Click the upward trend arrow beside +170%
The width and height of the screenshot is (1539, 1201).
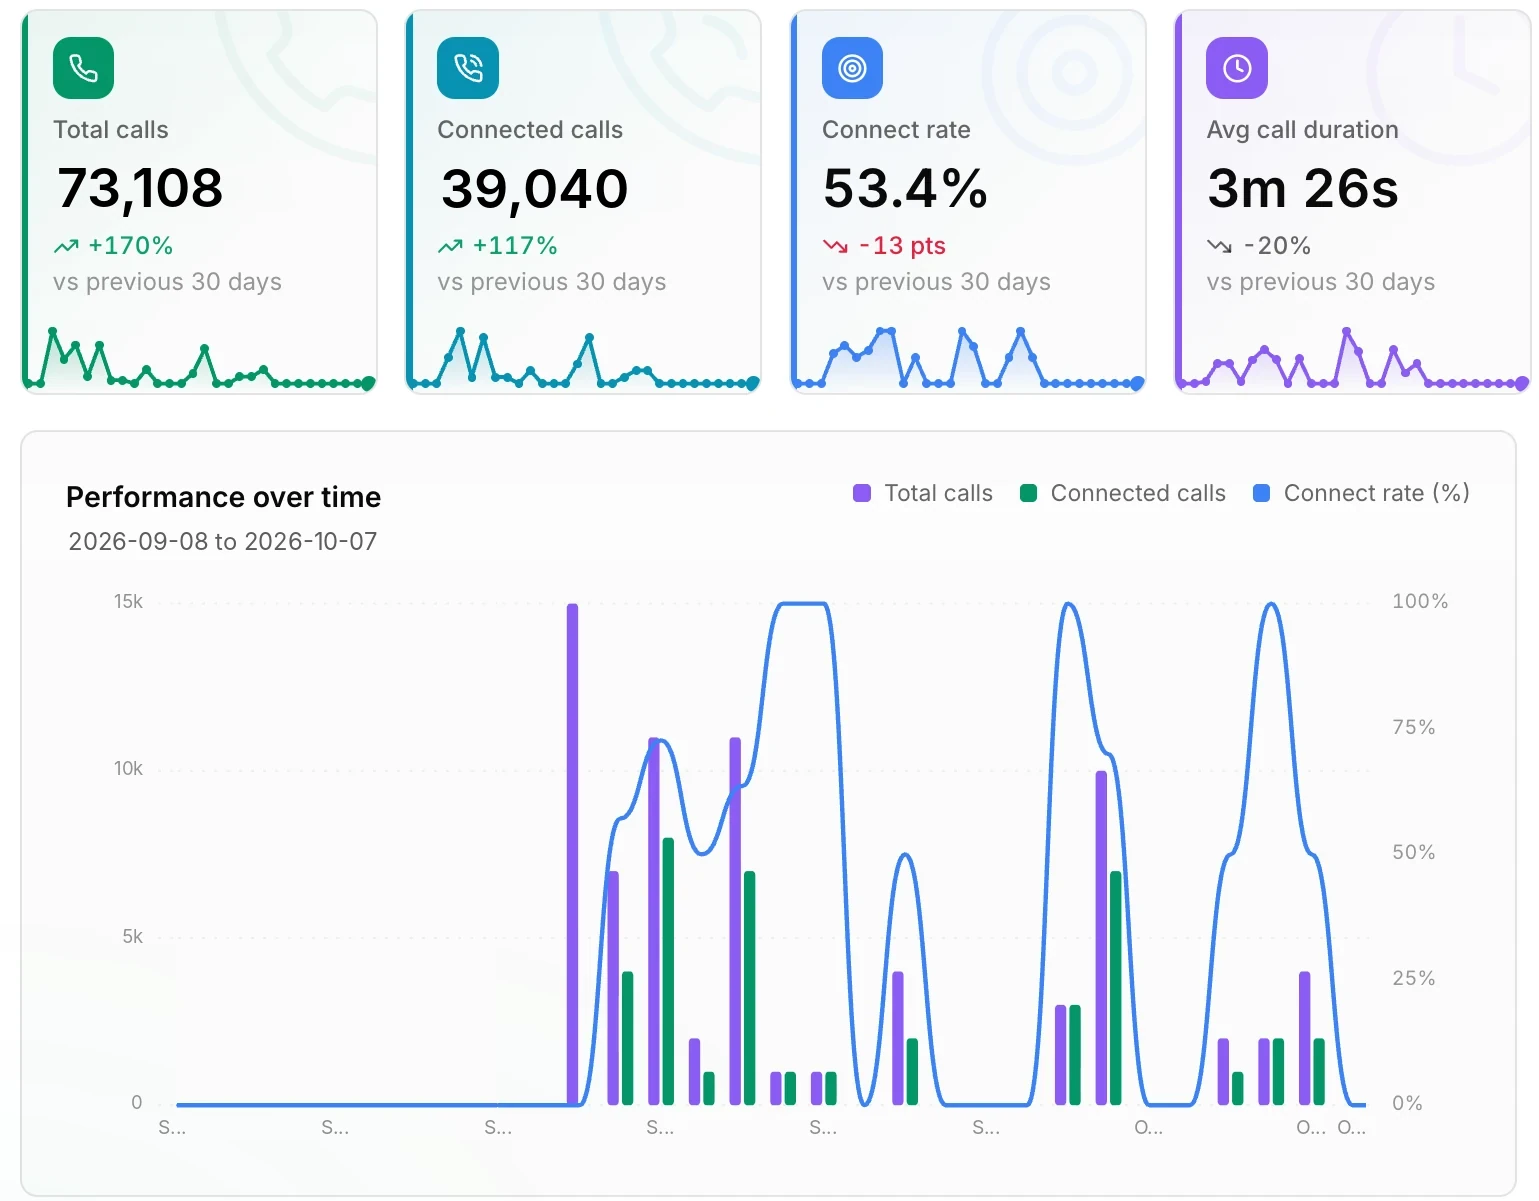[x=66, y=246]
